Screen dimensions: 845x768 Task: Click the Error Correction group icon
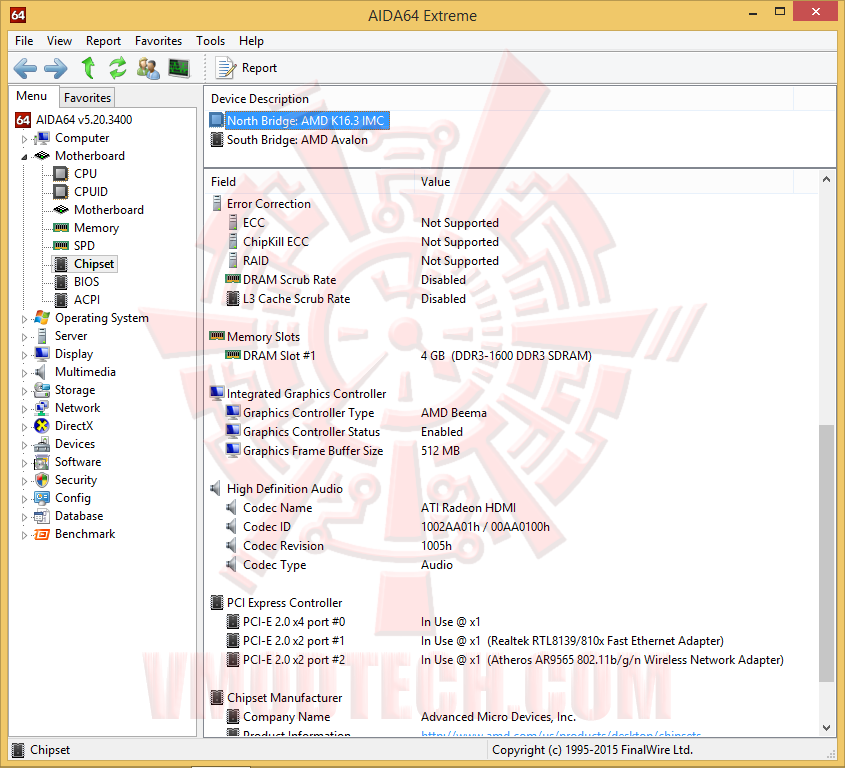pos(217,204)
